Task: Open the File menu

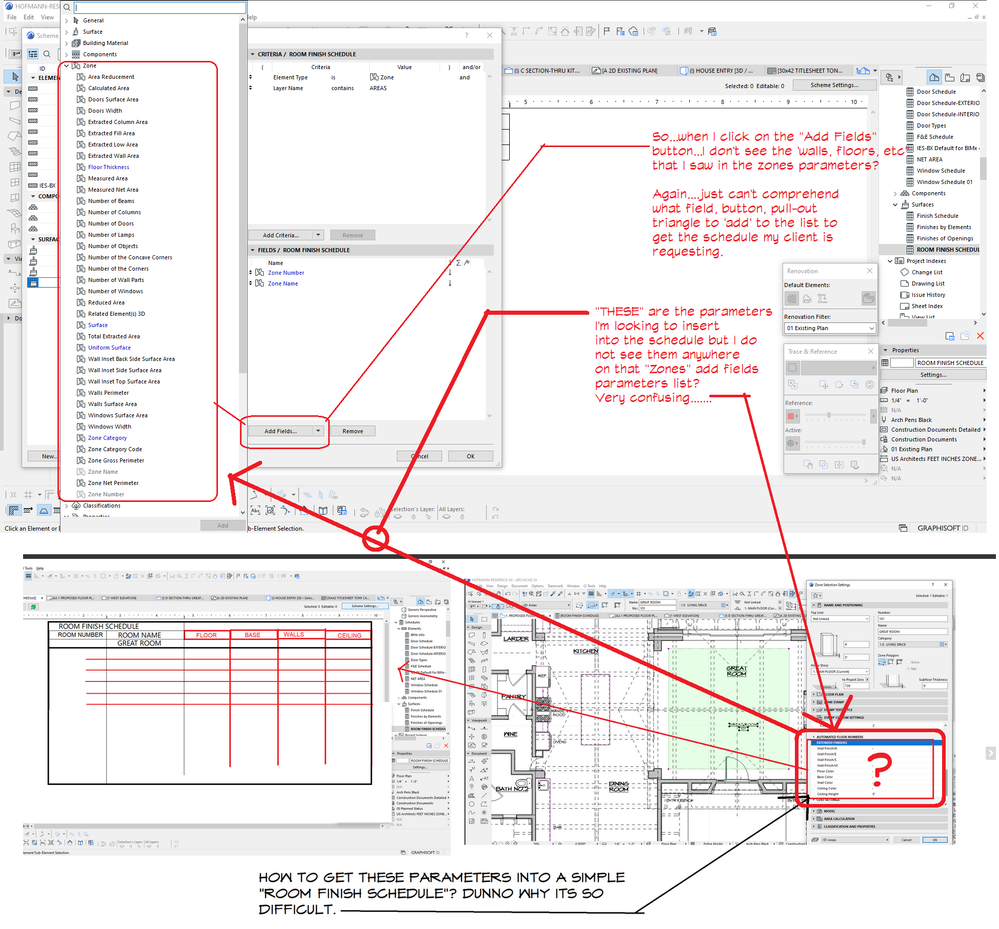Action: (x=11, y=17)
